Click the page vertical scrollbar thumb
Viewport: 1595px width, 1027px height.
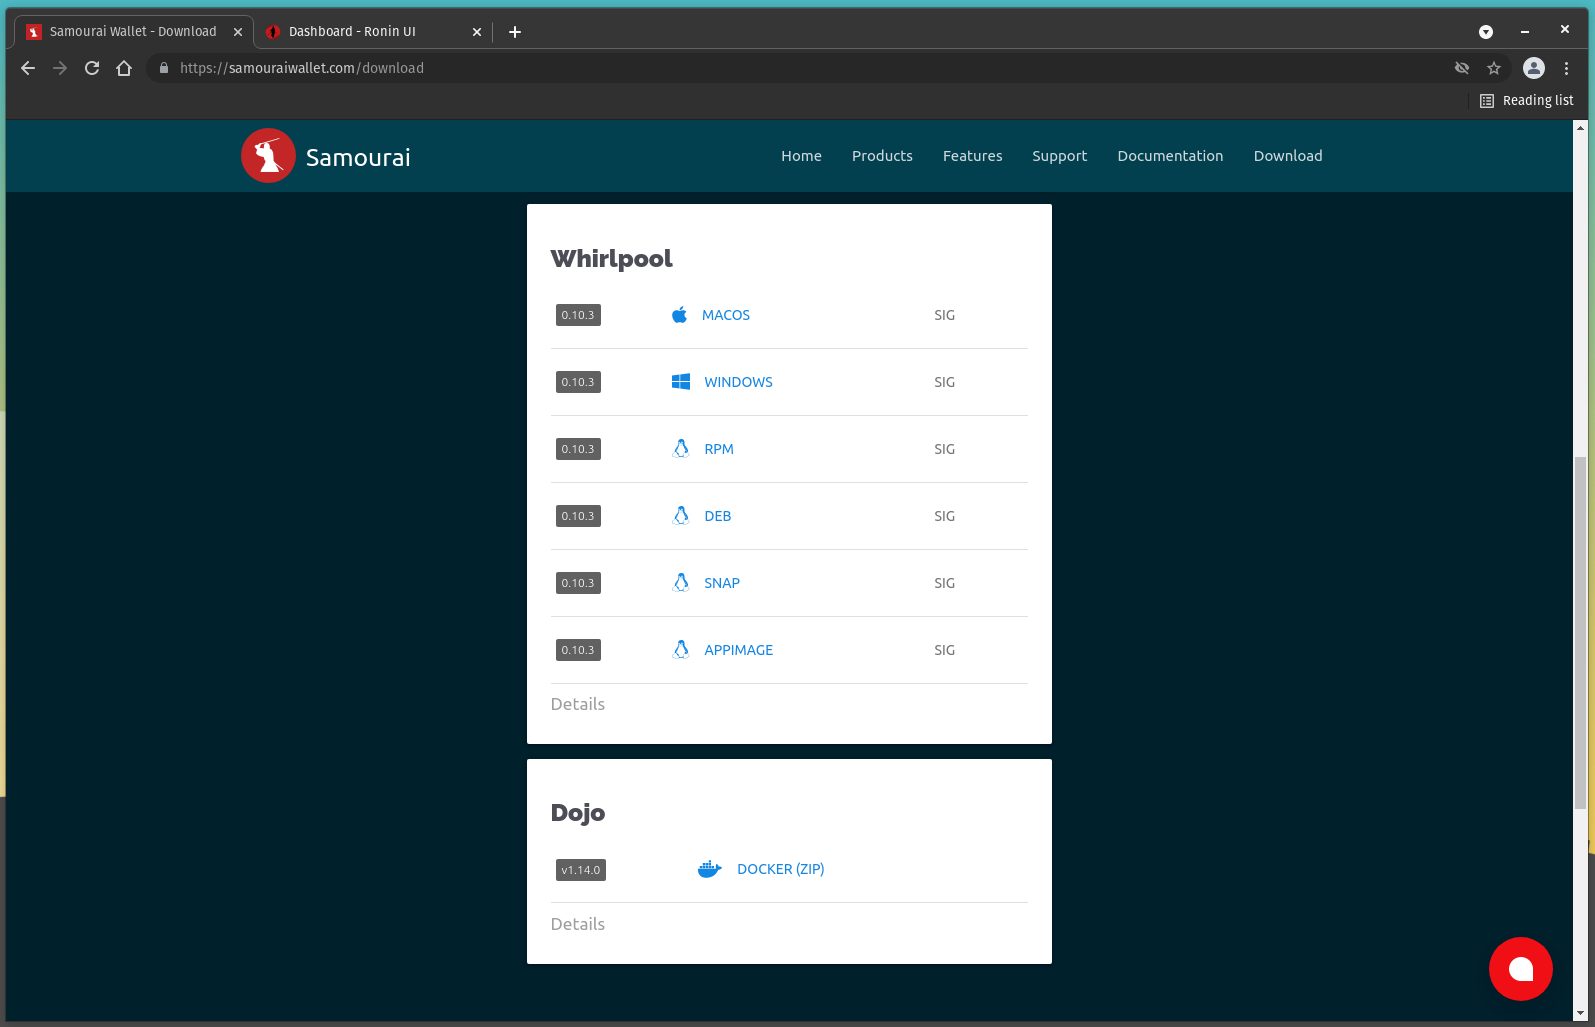coord(1580,632)
